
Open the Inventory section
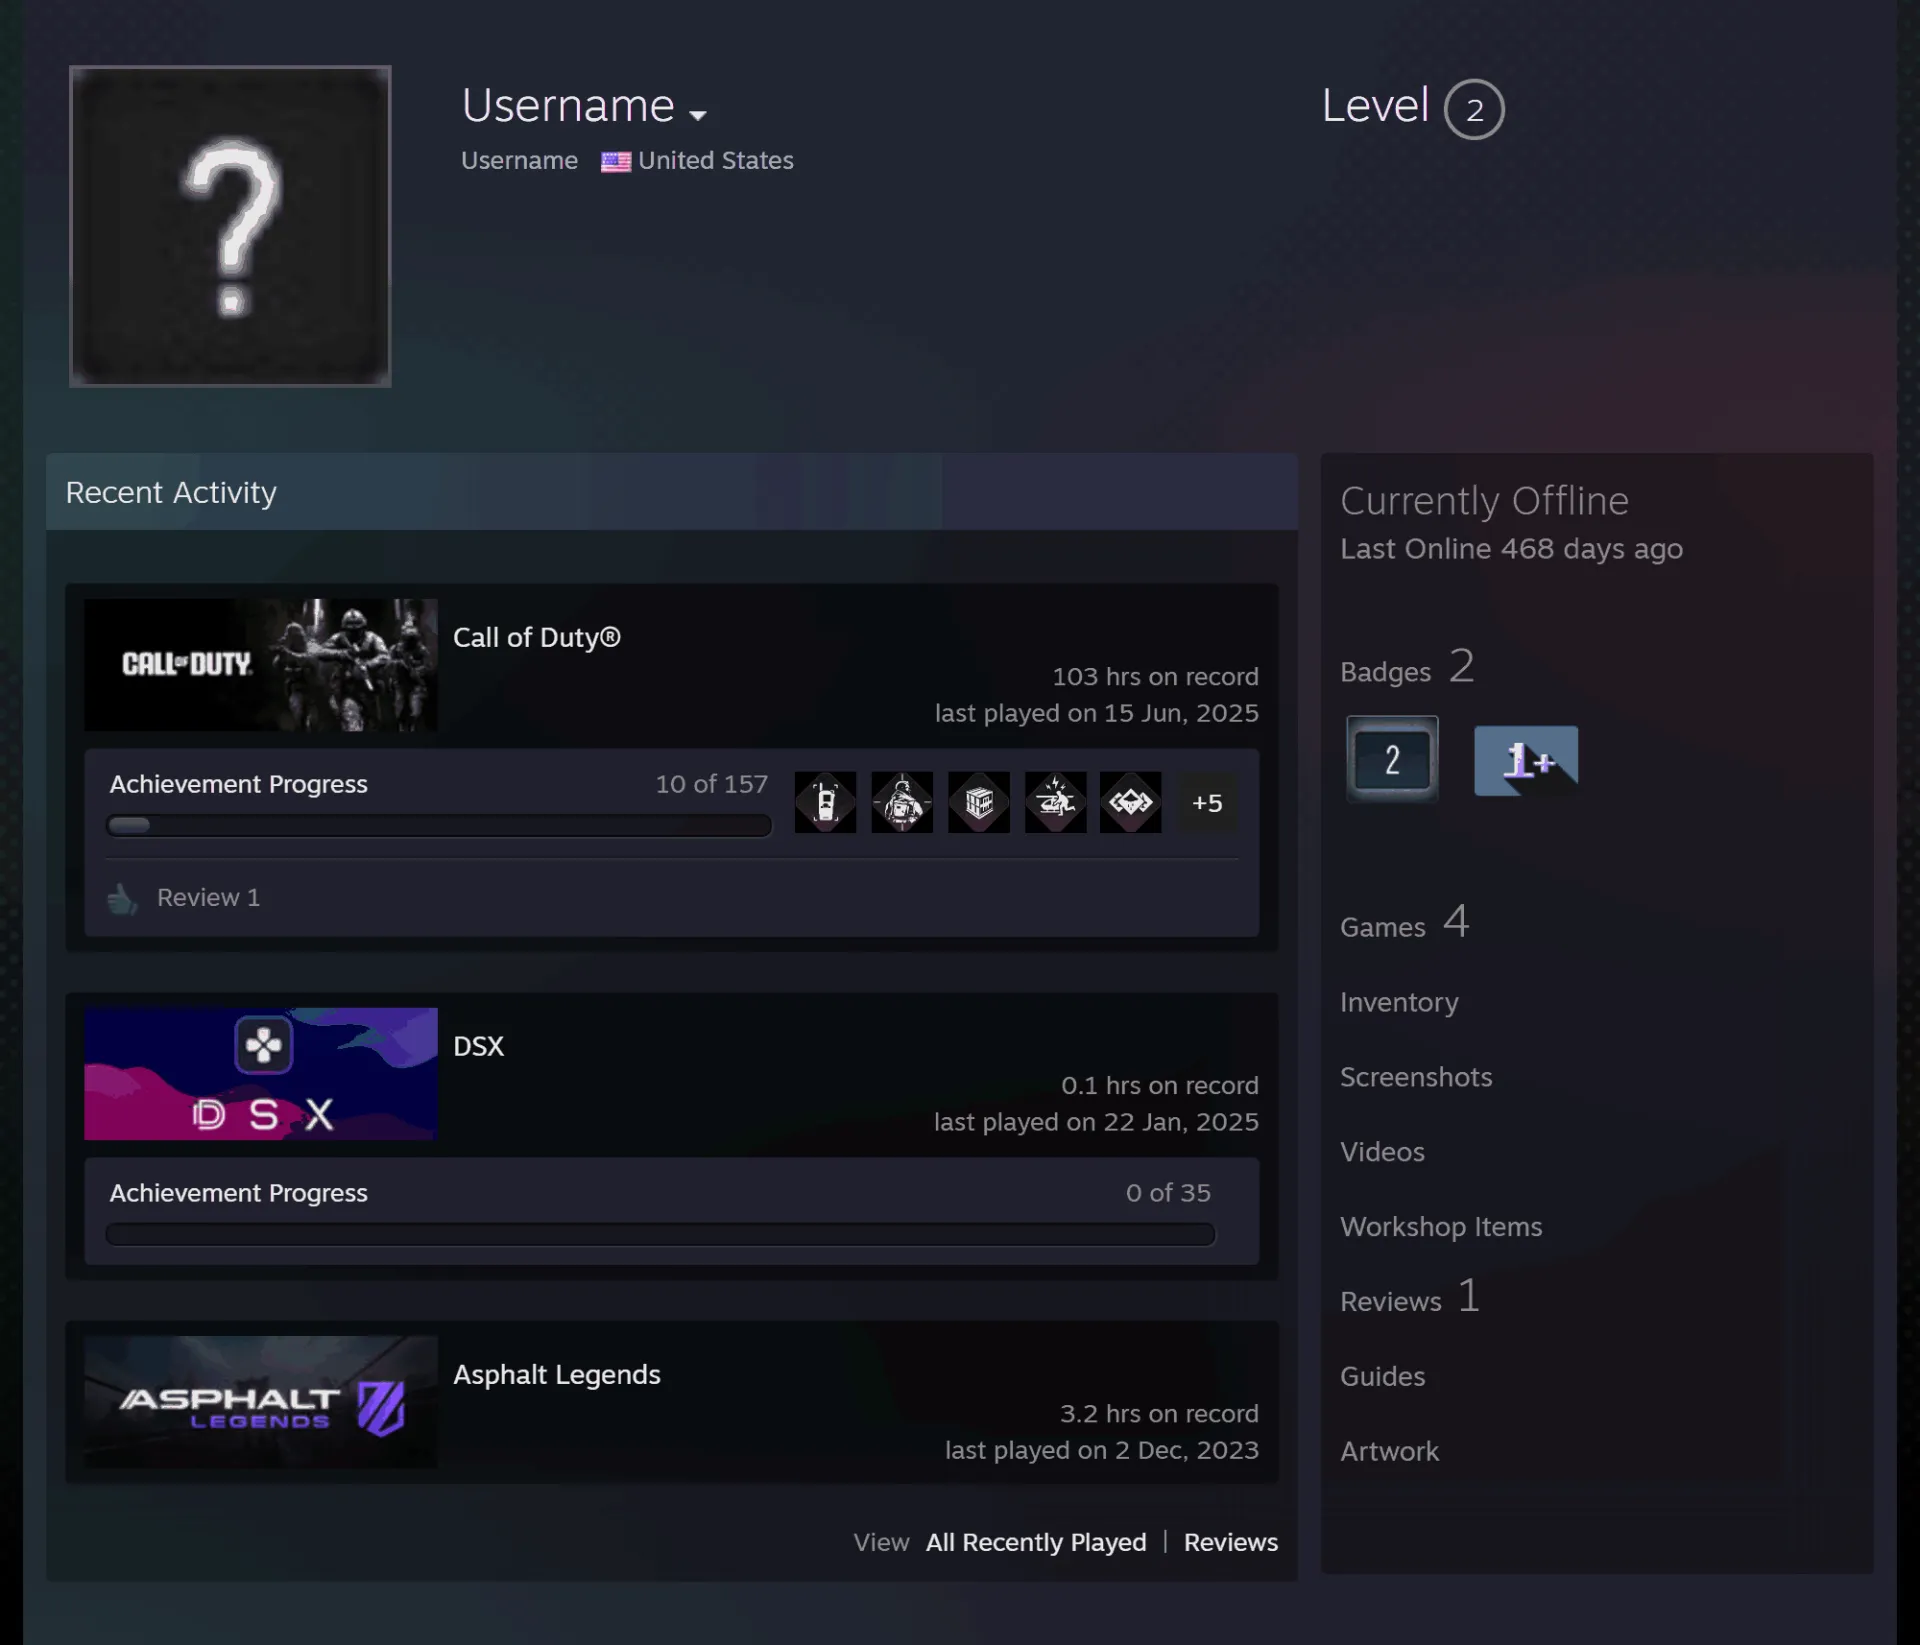point(1399,1002)
